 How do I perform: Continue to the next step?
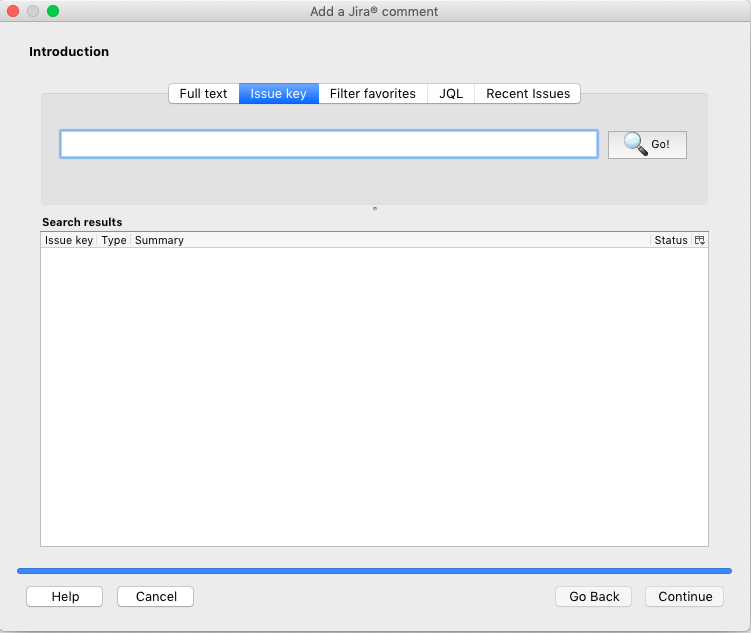point(685,596)
